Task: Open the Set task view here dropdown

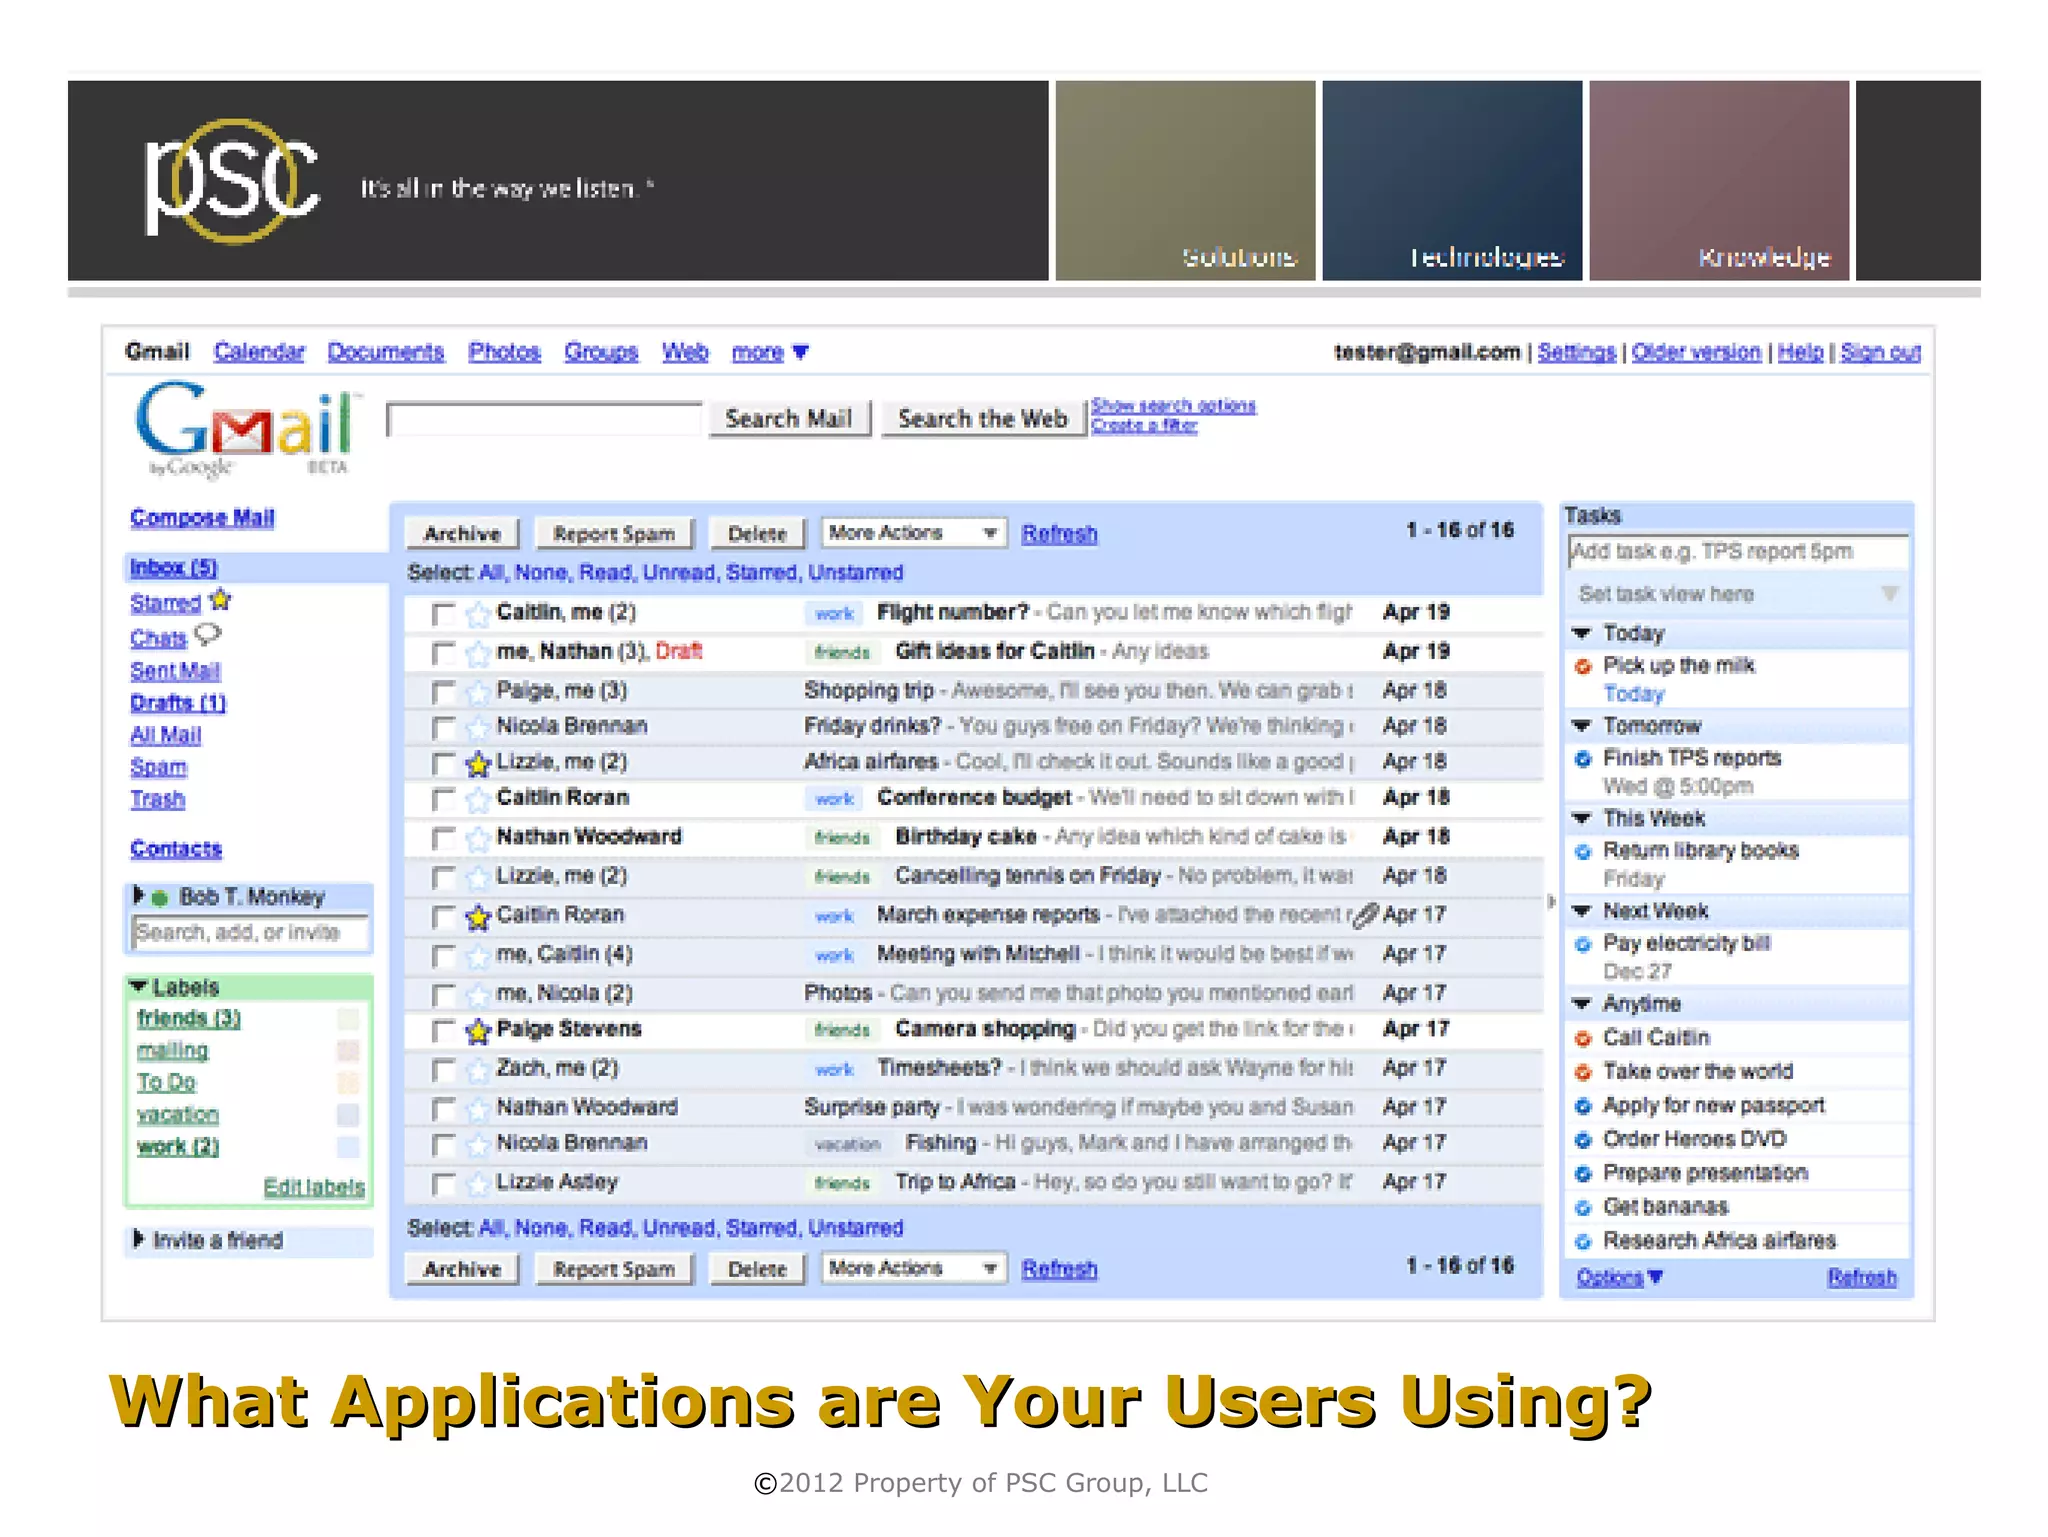Action: coord(1738,594)
